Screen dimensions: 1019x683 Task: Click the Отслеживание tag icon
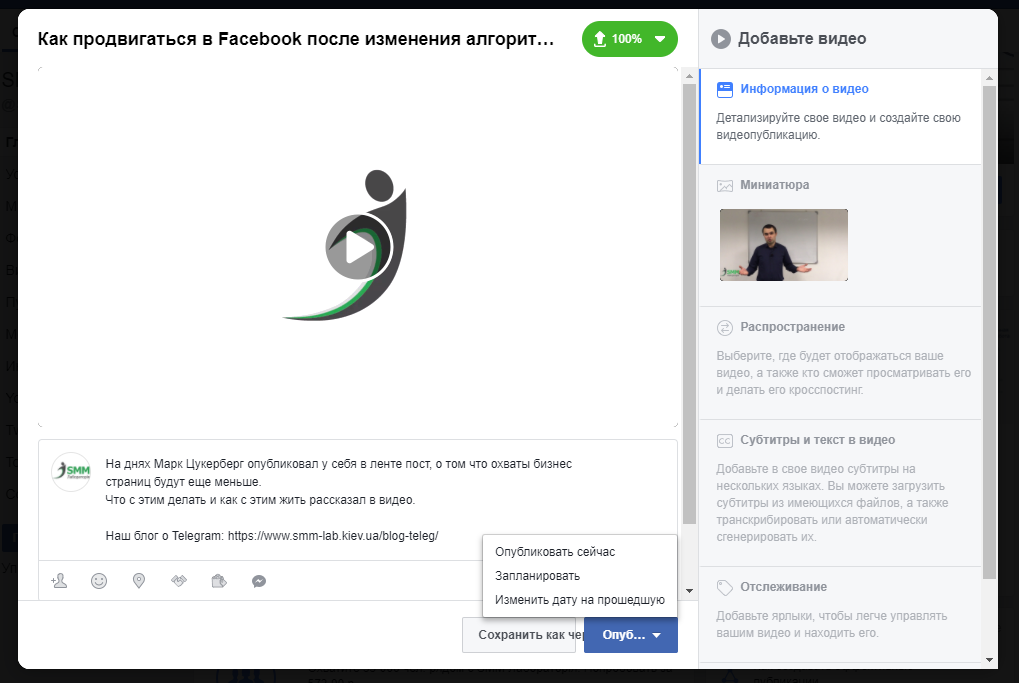(725, 587)
